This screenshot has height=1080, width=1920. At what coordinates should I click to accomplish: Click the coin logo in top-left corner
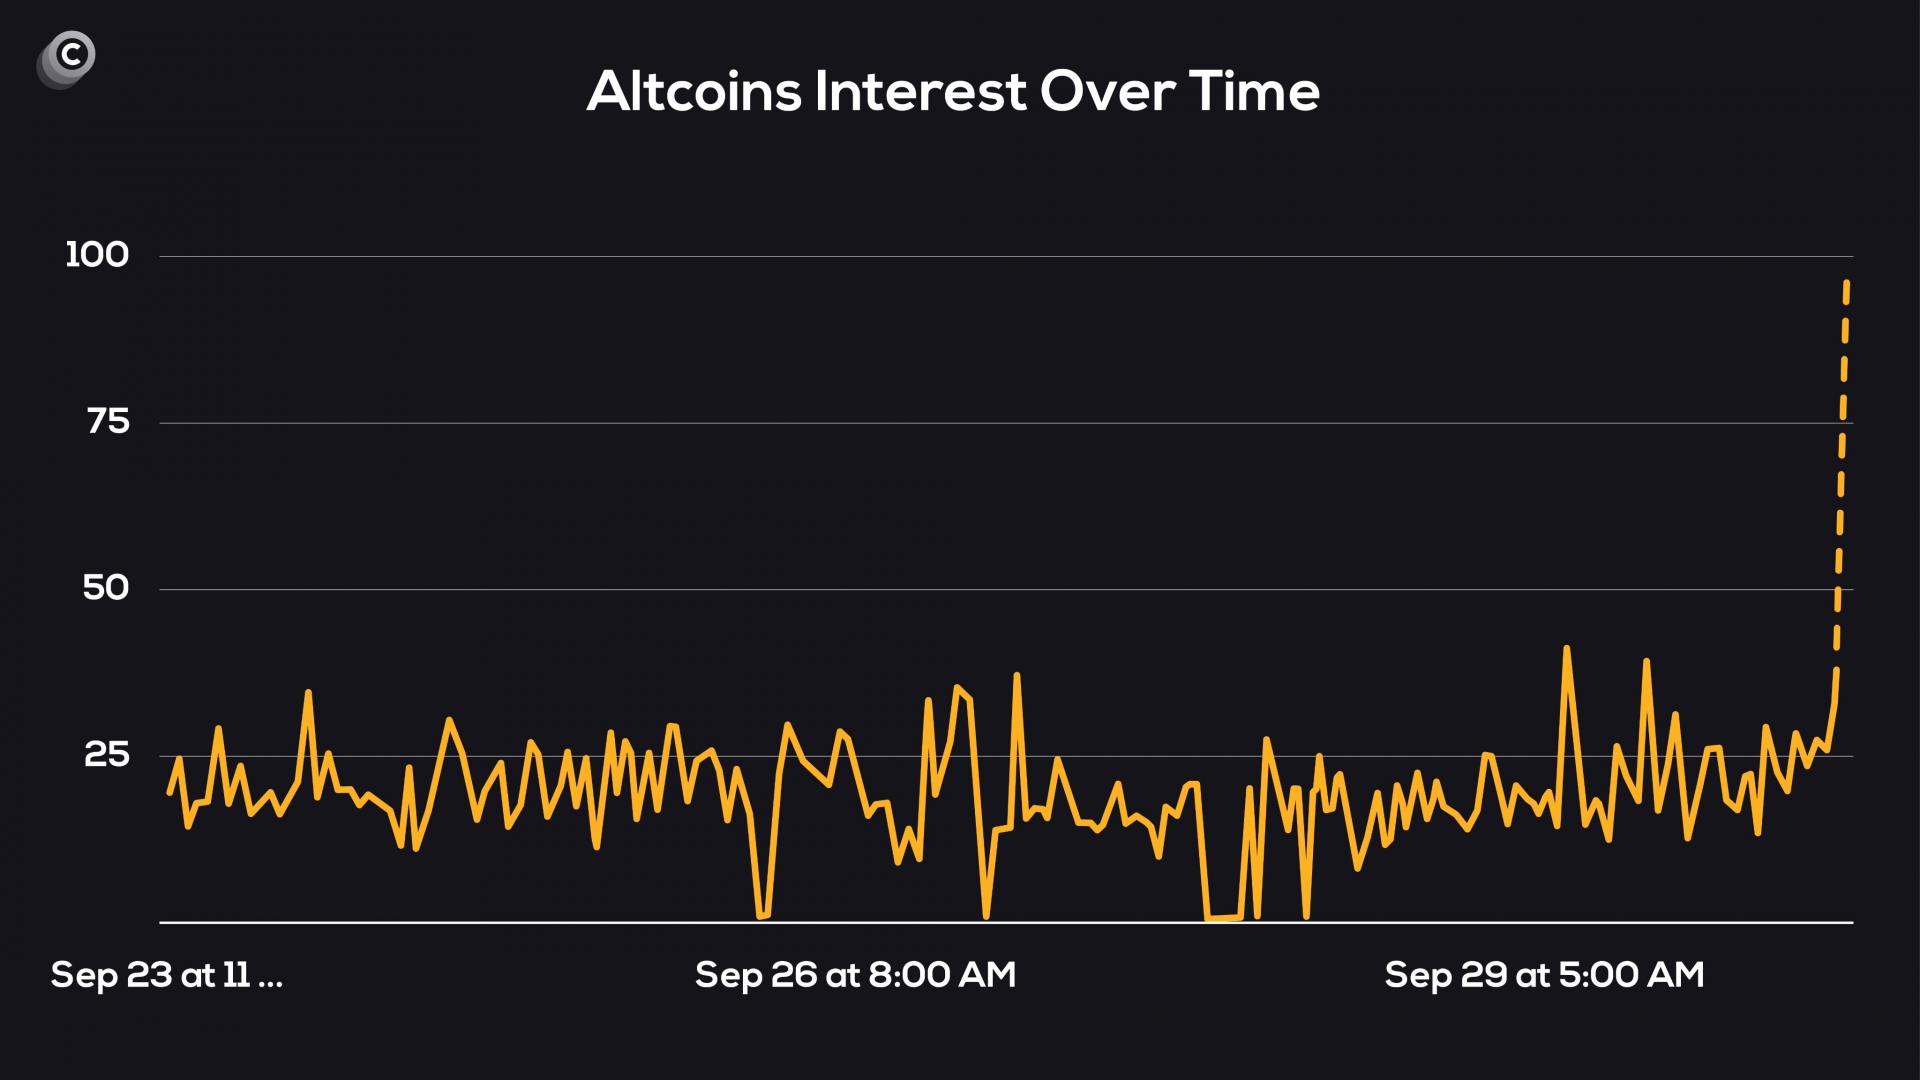pos(66,58)
